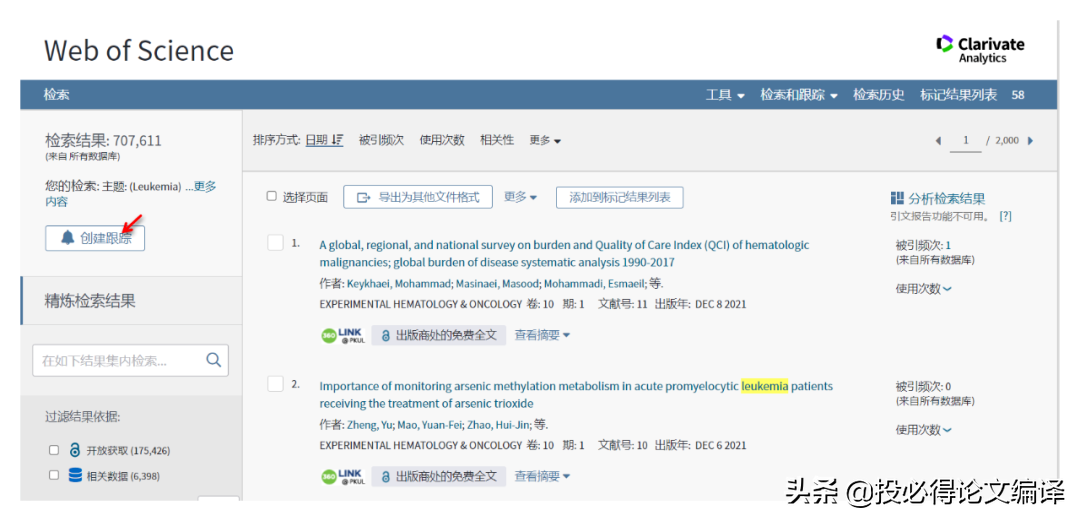Viewport: 1080px width, 521px height.
Task: Click the database icon beside 相关数据
Action: pyautogui.click(x=75, y=476)
